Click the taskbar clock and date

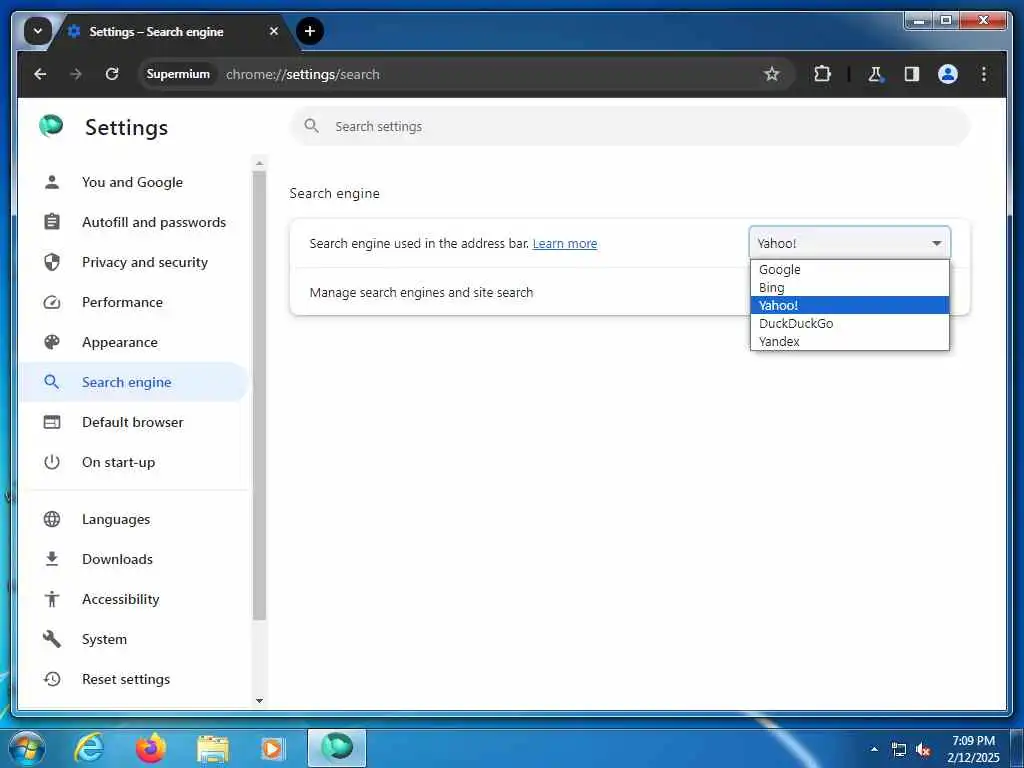click(x=973, y=749)
